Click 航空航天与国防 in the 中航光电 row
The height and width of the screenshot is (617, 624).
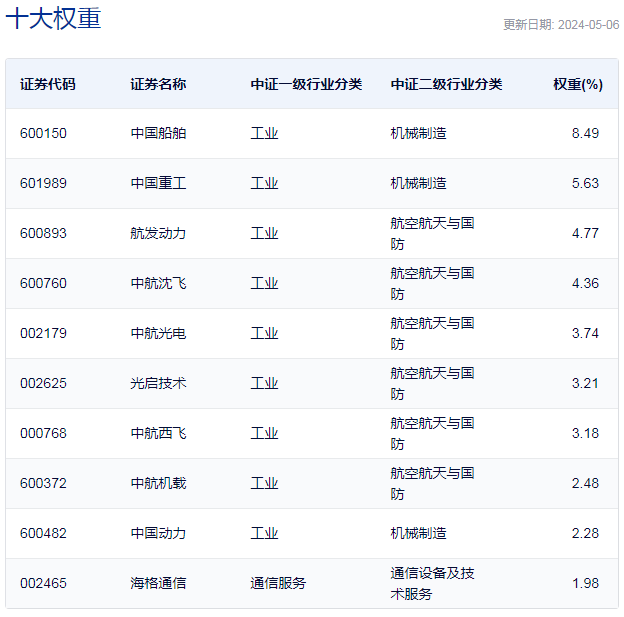click(x=432, y=334)
